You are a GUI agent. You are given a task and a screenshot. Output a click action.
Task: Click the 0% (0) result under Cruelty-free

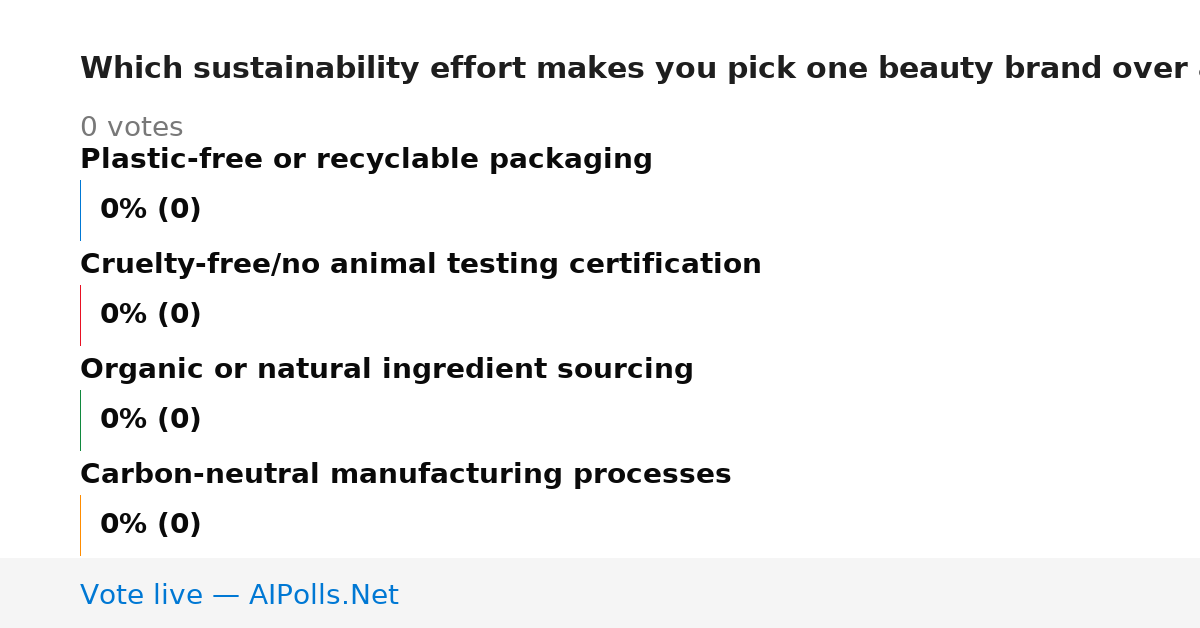pyautogui.click(x=151, y=315)
